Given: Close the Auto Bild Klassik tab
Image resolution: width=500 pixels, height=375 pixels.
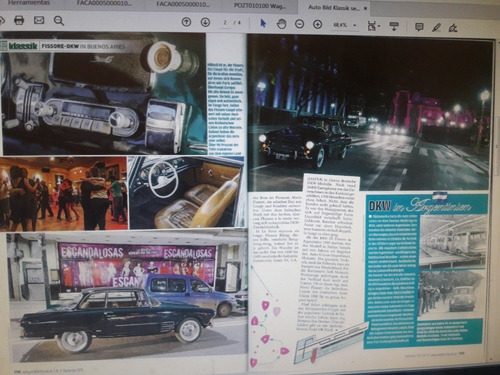Looking at the screenshot, I should pos(365,8).
